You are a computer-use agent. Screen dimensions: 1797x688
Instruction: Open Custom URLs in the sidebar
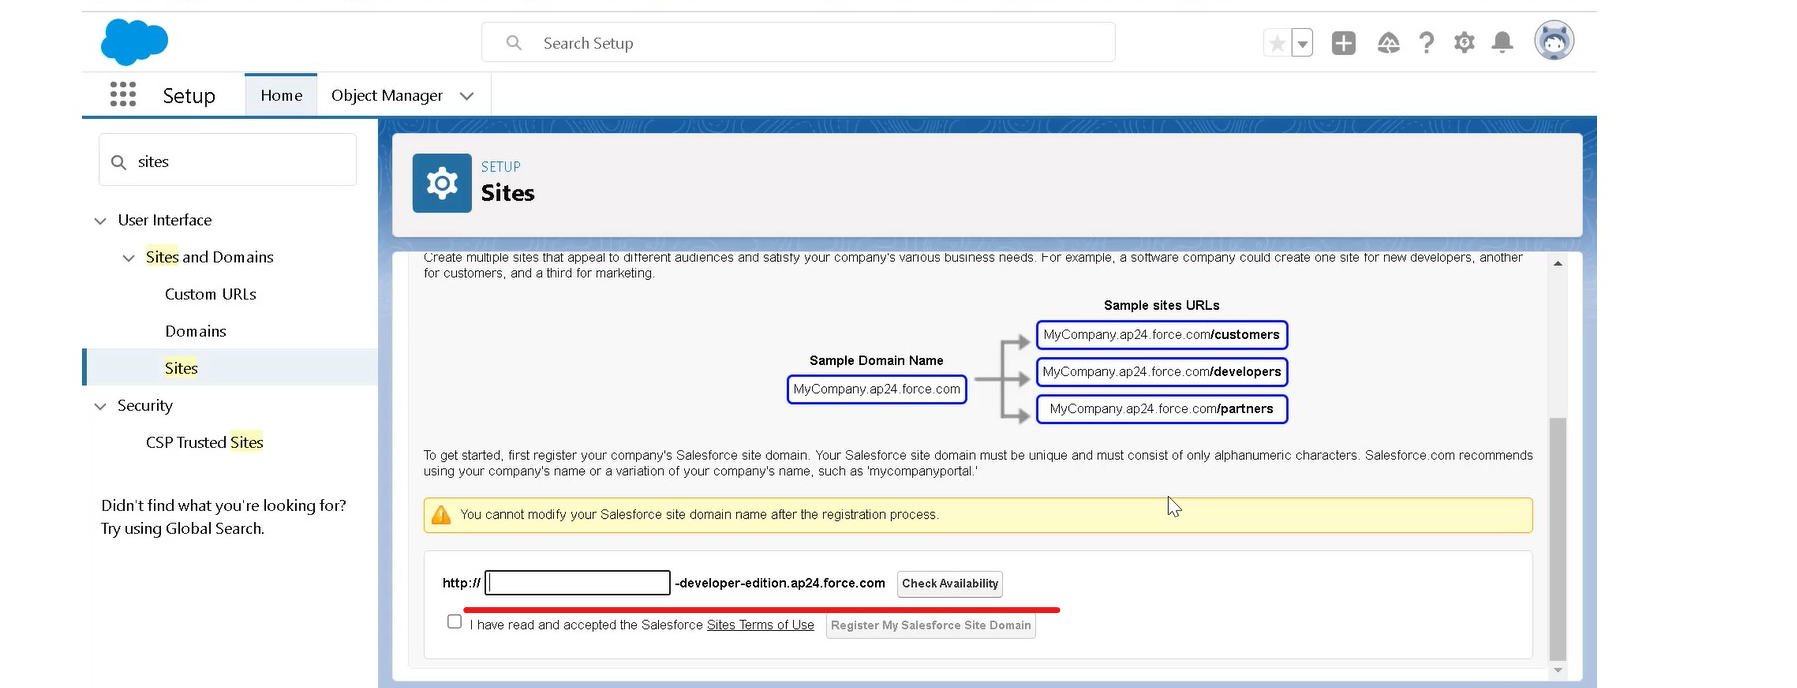click(x=211, y=294)
